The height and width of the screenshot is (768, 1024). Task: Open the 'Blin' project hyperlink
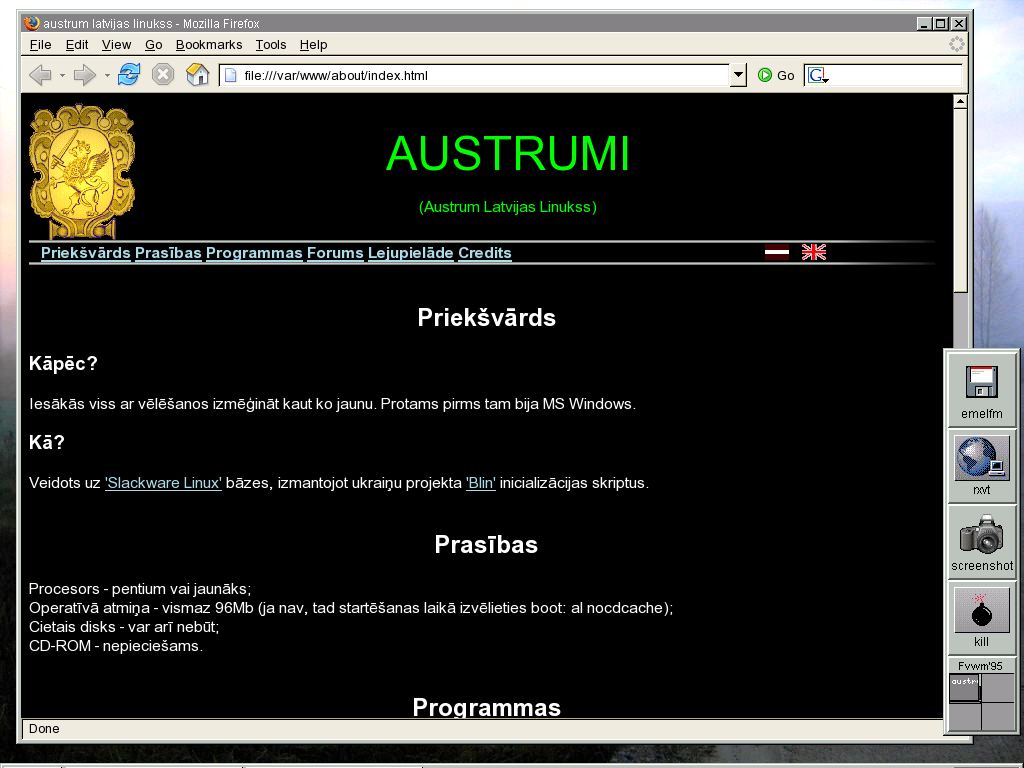click(x=481, y=483)
